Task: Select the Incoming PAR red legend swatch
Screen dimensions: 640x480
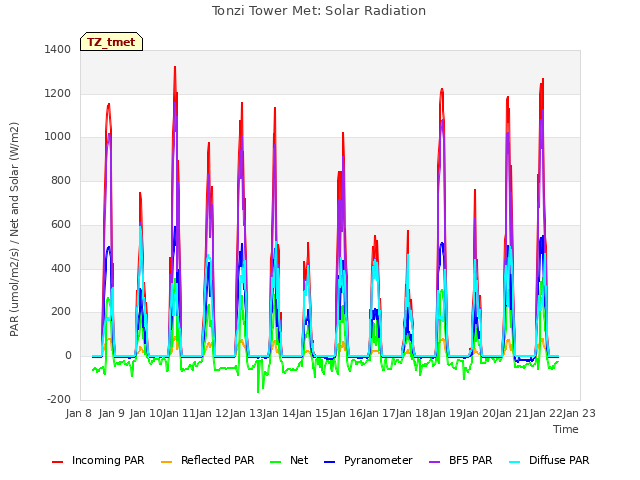Action: tap(58, 462)
